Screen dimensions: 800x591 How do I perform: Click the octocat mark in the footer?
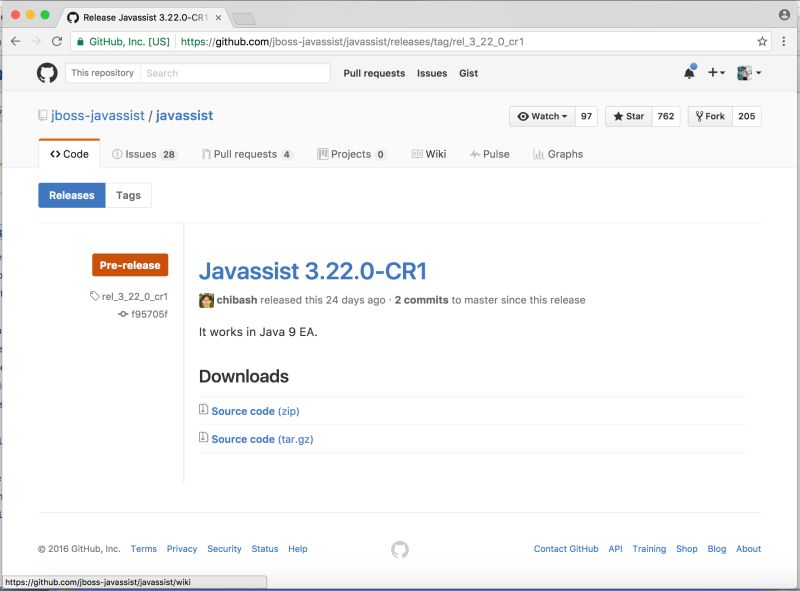point(399,549)
